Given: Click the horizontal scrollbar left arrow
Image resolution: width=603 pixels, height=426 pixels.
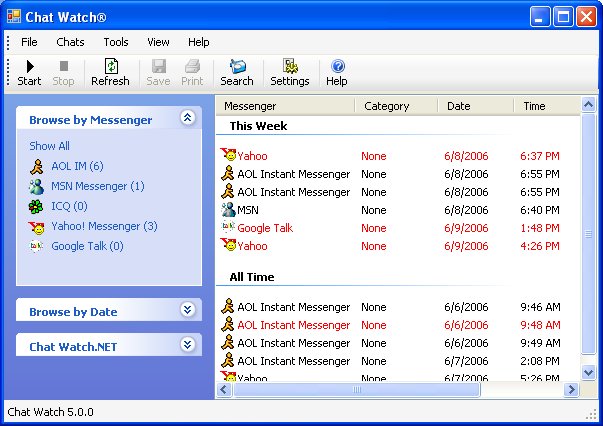Looking at the screenshot, I should click(224, 389).
